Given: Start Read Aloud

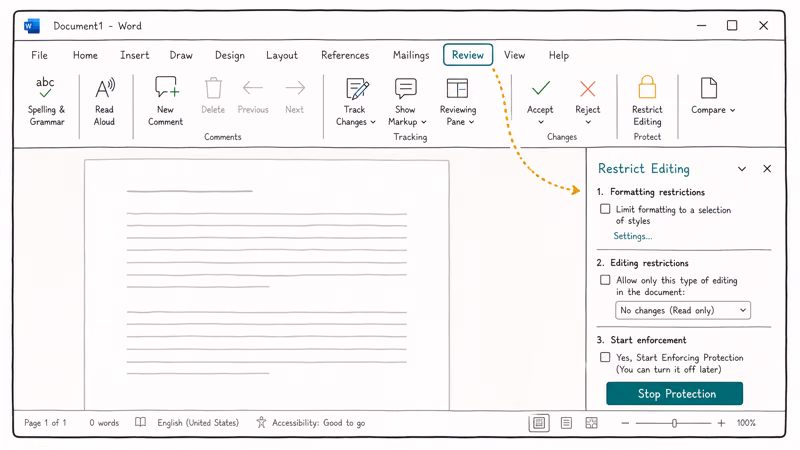Looking at the screenshot, I should pyautogui.click(x=105, y=101).
